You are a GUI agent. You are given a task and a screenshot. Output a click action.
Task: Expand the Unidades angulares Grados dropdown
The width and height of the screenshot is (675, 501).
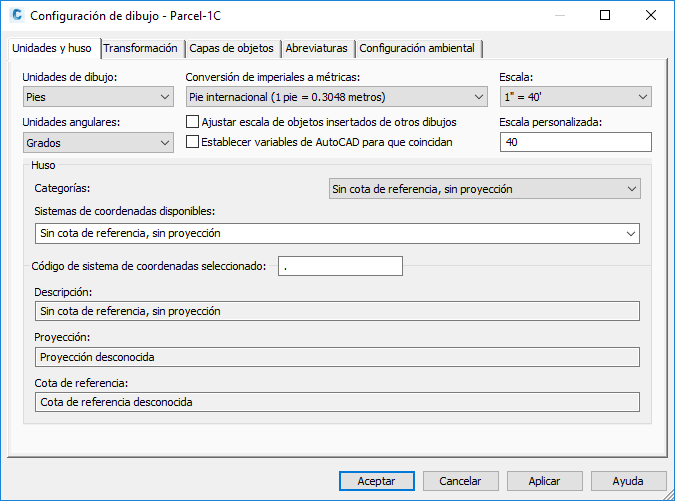click(x=98, y=142)
